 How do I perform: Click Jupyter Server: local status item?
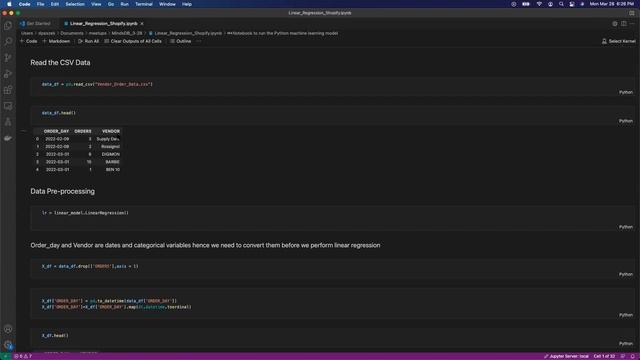(x=566, y=356)
